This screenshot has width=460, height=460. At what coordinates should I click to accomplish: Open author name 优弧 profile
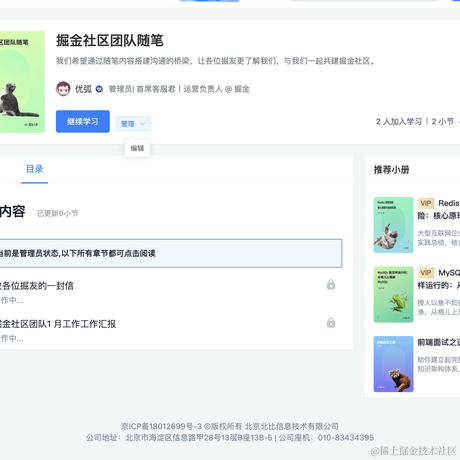(83, 89)
